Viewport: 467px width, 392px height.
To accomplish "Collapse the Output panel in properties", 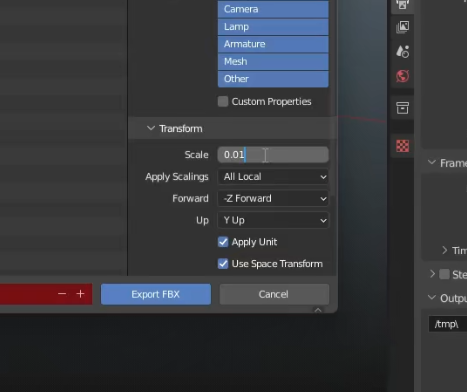I will [432, 297].
